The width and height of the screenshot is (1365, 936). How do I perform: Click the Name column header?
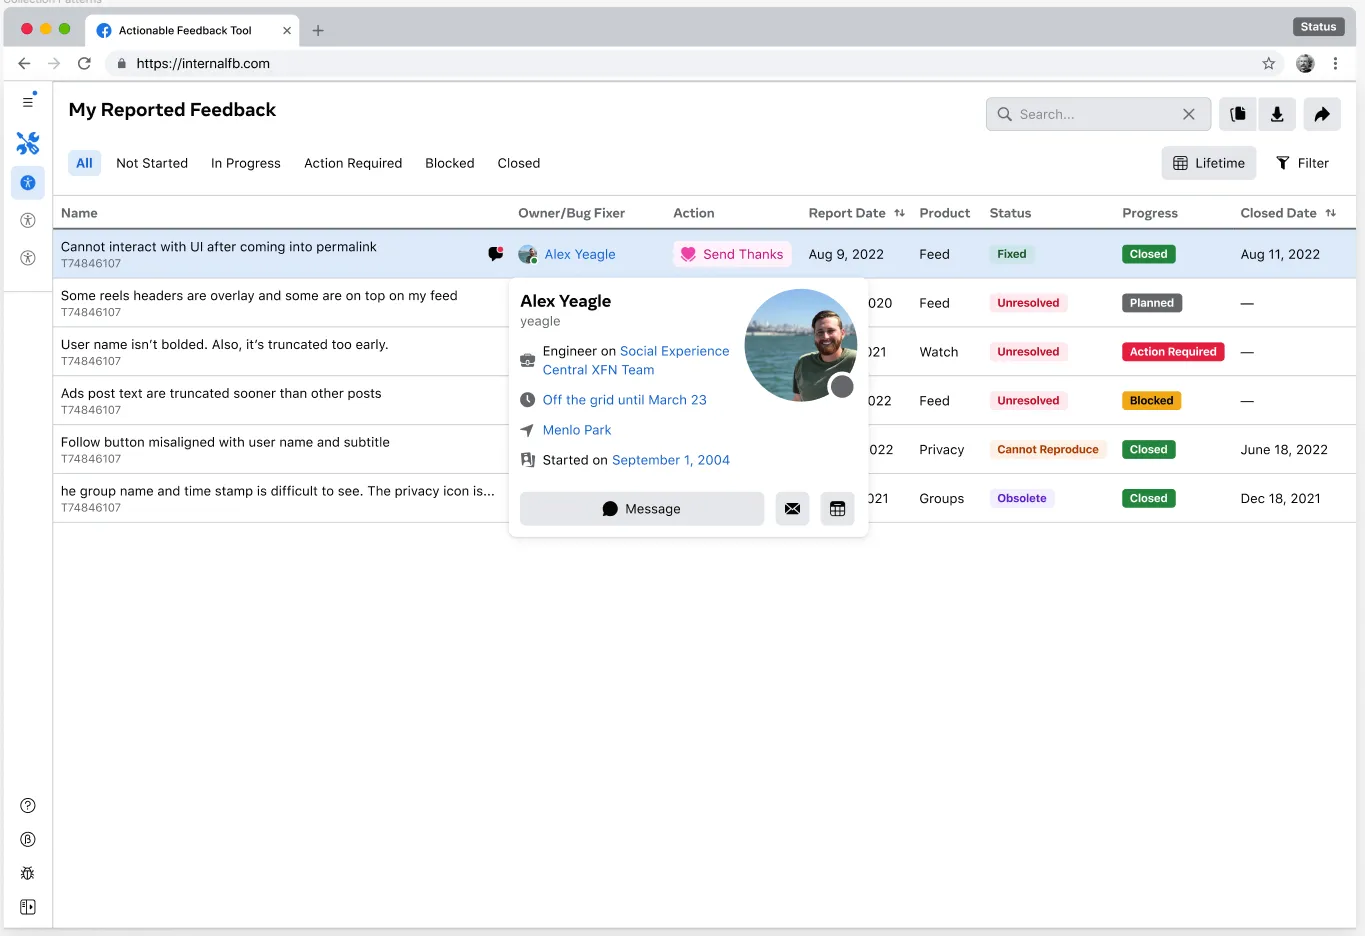tap(79, 213)
